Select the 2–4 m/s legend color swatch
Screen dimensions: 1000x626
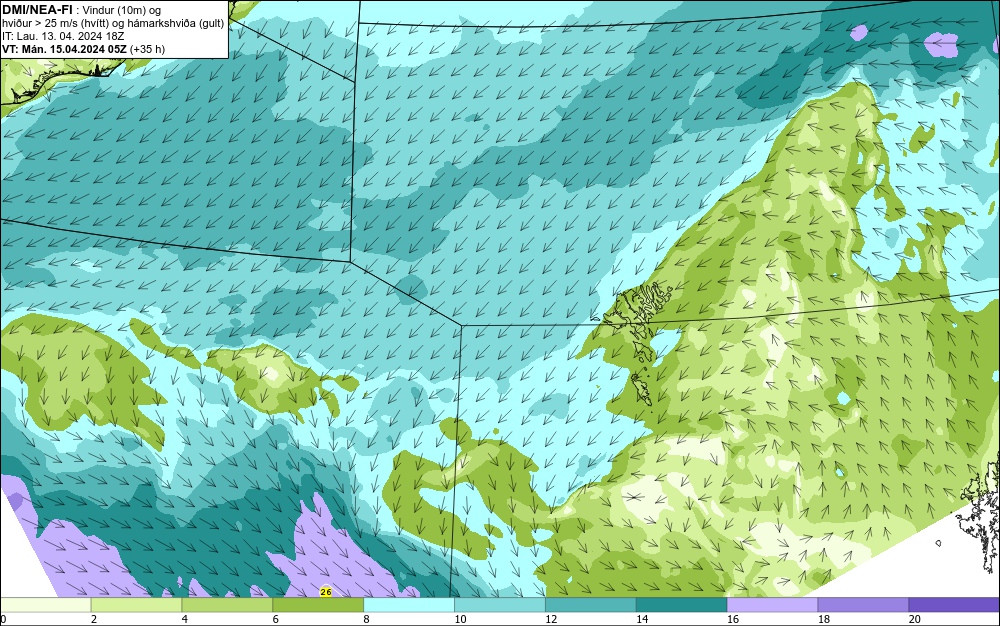(136, 605)
